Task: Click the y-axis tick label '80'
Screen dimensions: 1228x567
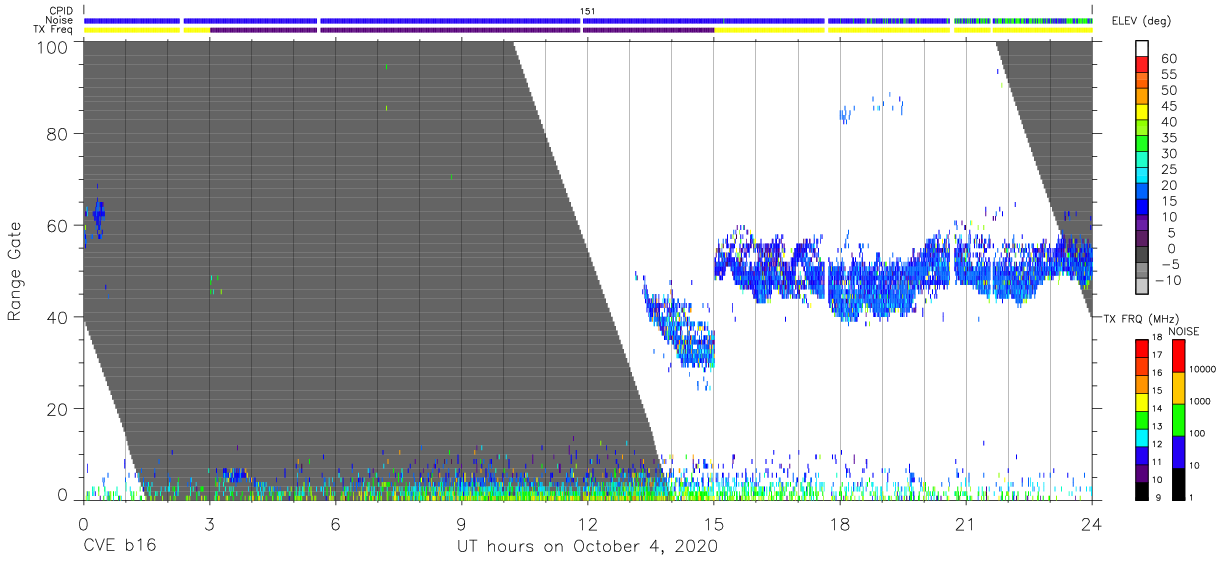Action: coord(56,133)
